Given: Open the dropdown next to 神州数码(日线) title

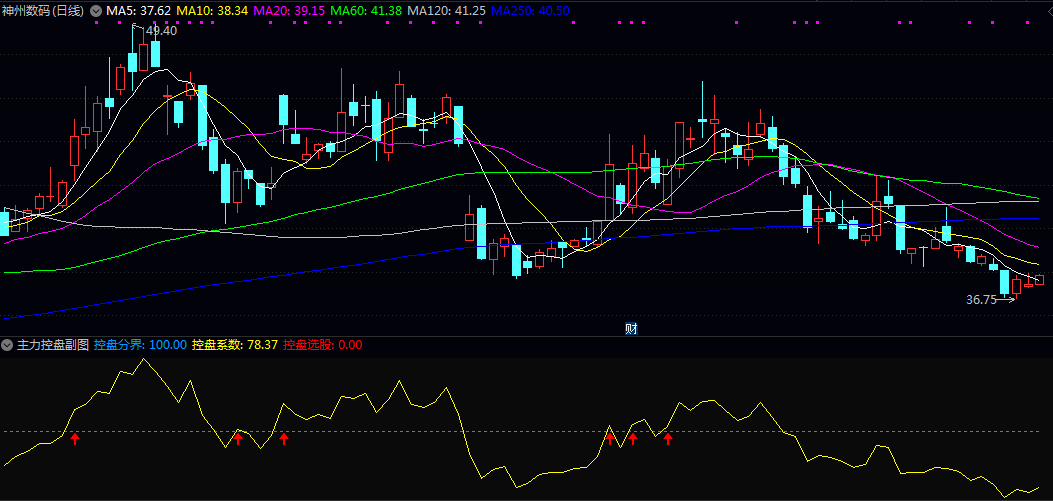Looking at the screenshot, I should coord(97,11).
